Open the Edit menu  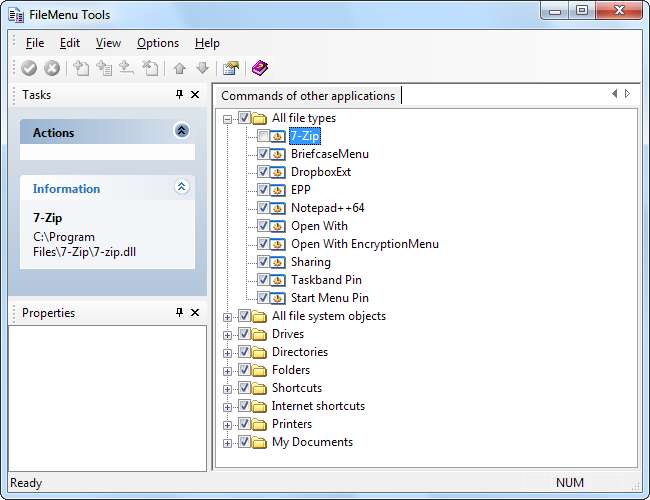[x=69, y=43]
